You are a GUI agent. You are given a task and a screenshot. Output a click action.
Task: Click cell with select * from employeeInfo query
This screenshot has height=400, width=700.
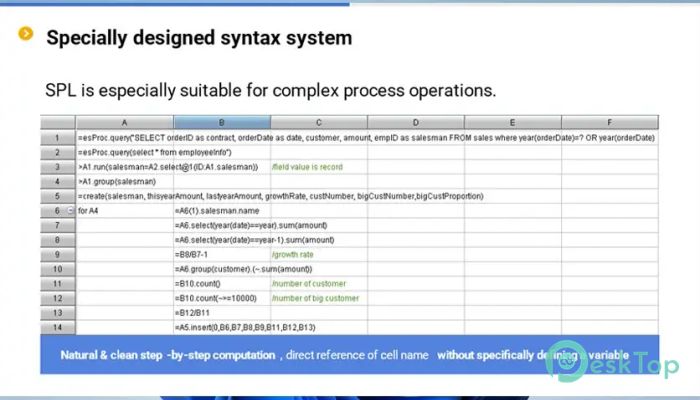(154, 153)
